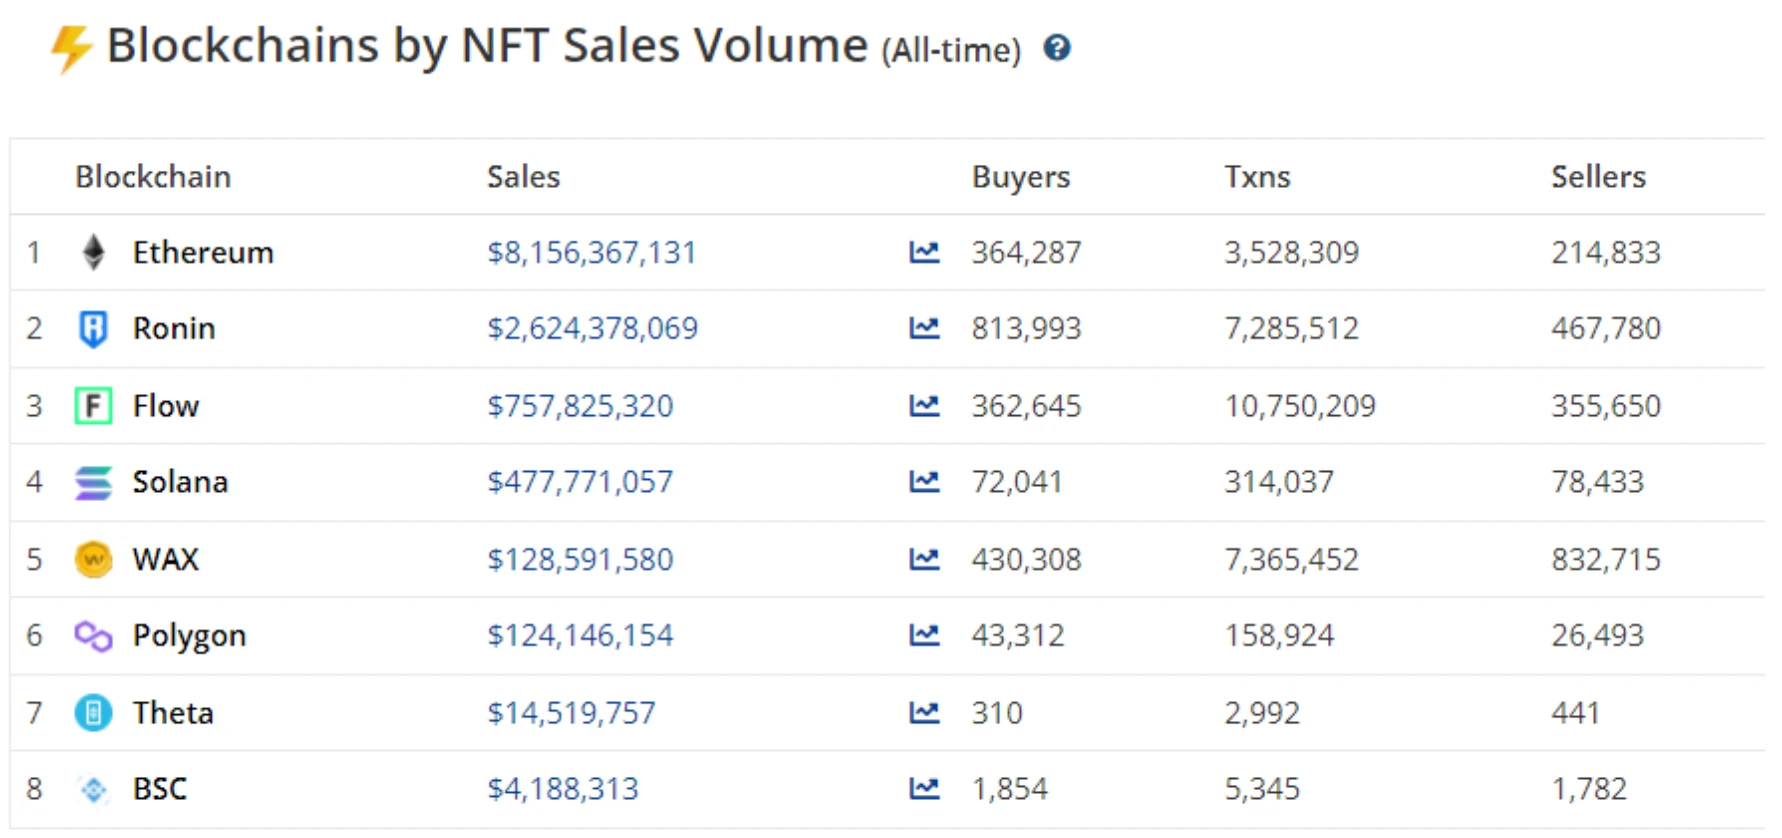Click the Solana striped logo icon

click(93, 482)
